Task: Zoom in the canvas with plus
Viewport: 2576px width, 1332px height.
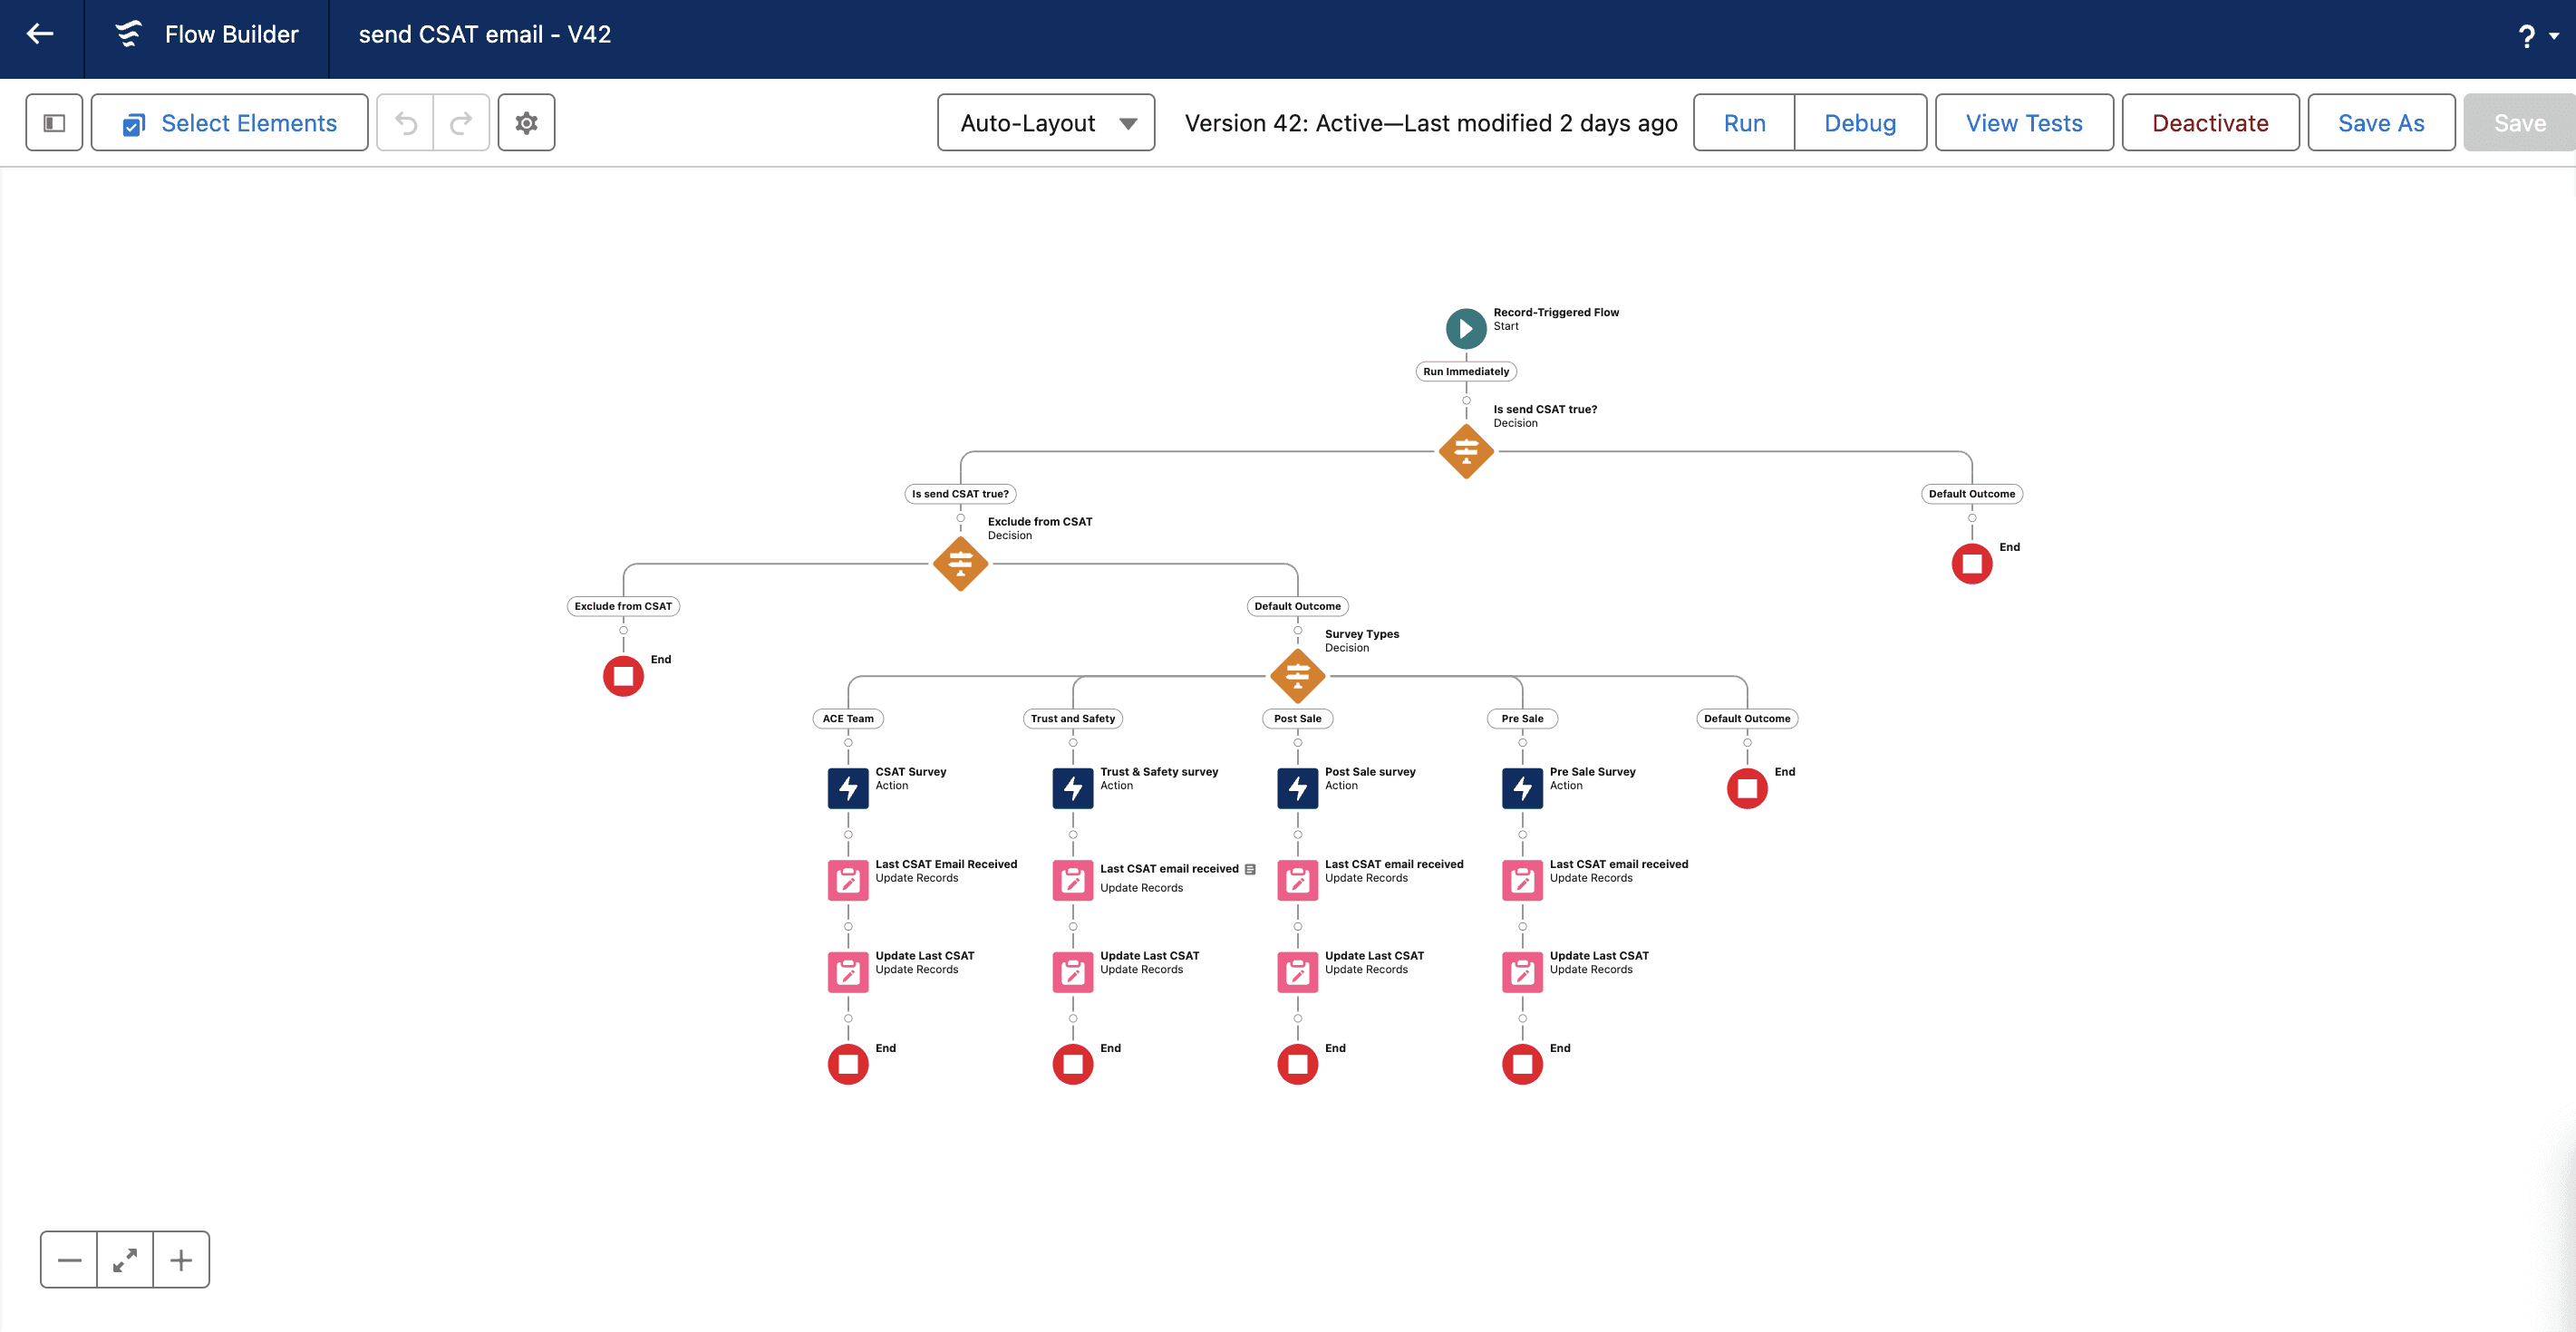Action: 181,1260
